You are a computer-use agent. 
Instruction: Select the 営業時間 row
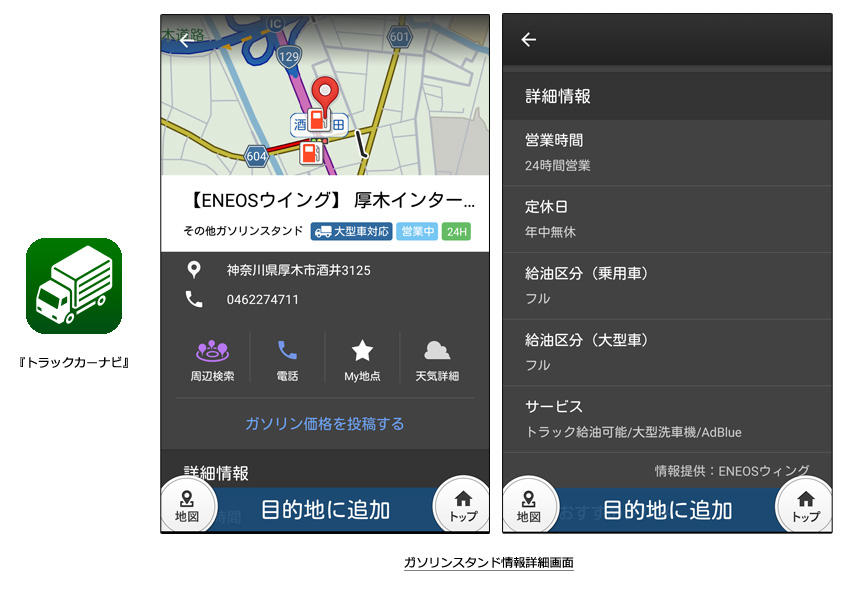coord(667,152)
